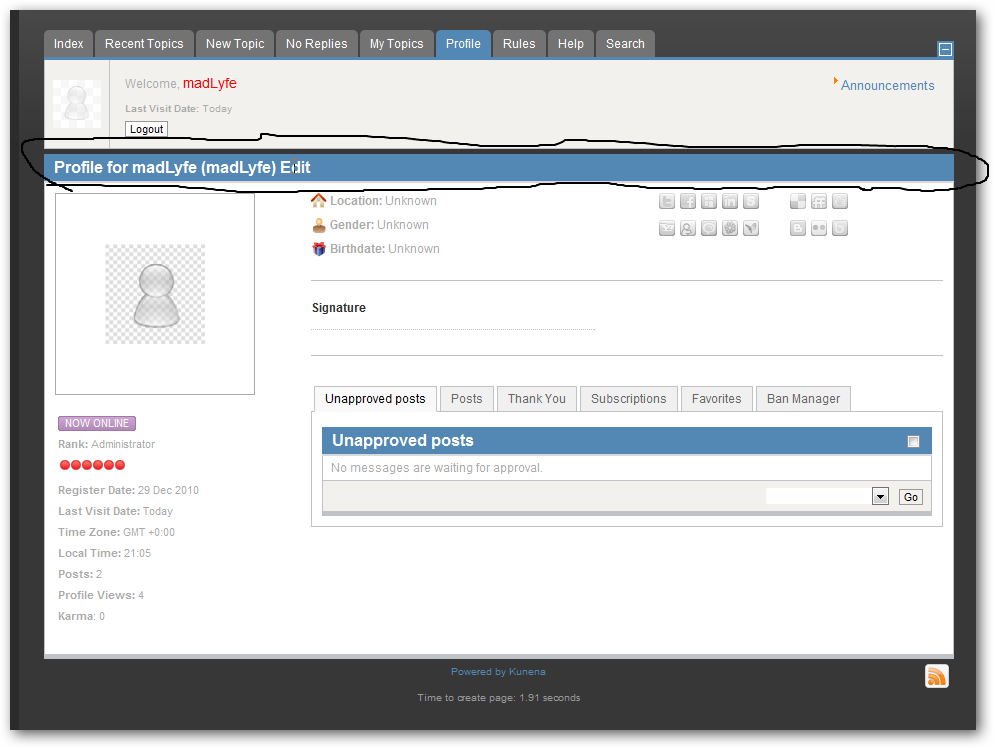Click the Twitter social profile icon
Screen dimensions: 994x748
coord(667,202)
